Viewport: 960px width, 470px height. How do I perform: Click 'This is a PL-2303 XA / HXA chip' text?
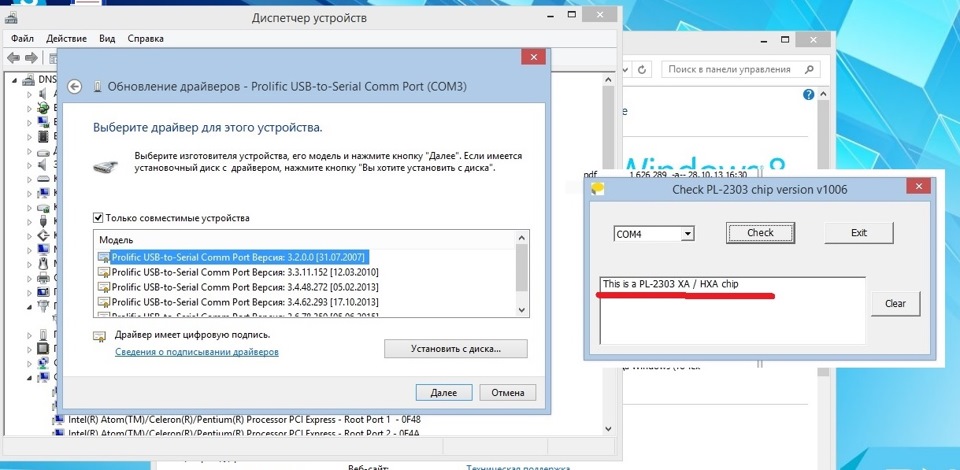[x=670, y=284]
